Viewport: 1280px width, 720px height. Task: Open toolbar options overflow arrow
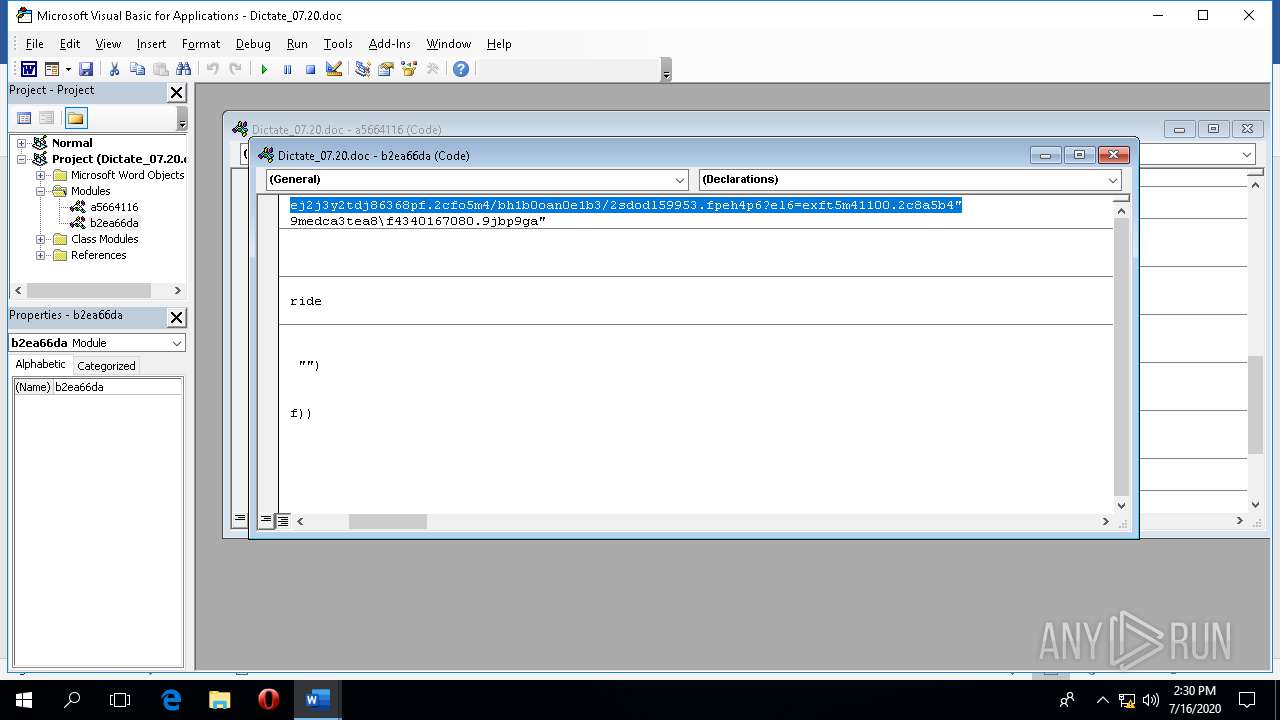click(x=666, y=70)
